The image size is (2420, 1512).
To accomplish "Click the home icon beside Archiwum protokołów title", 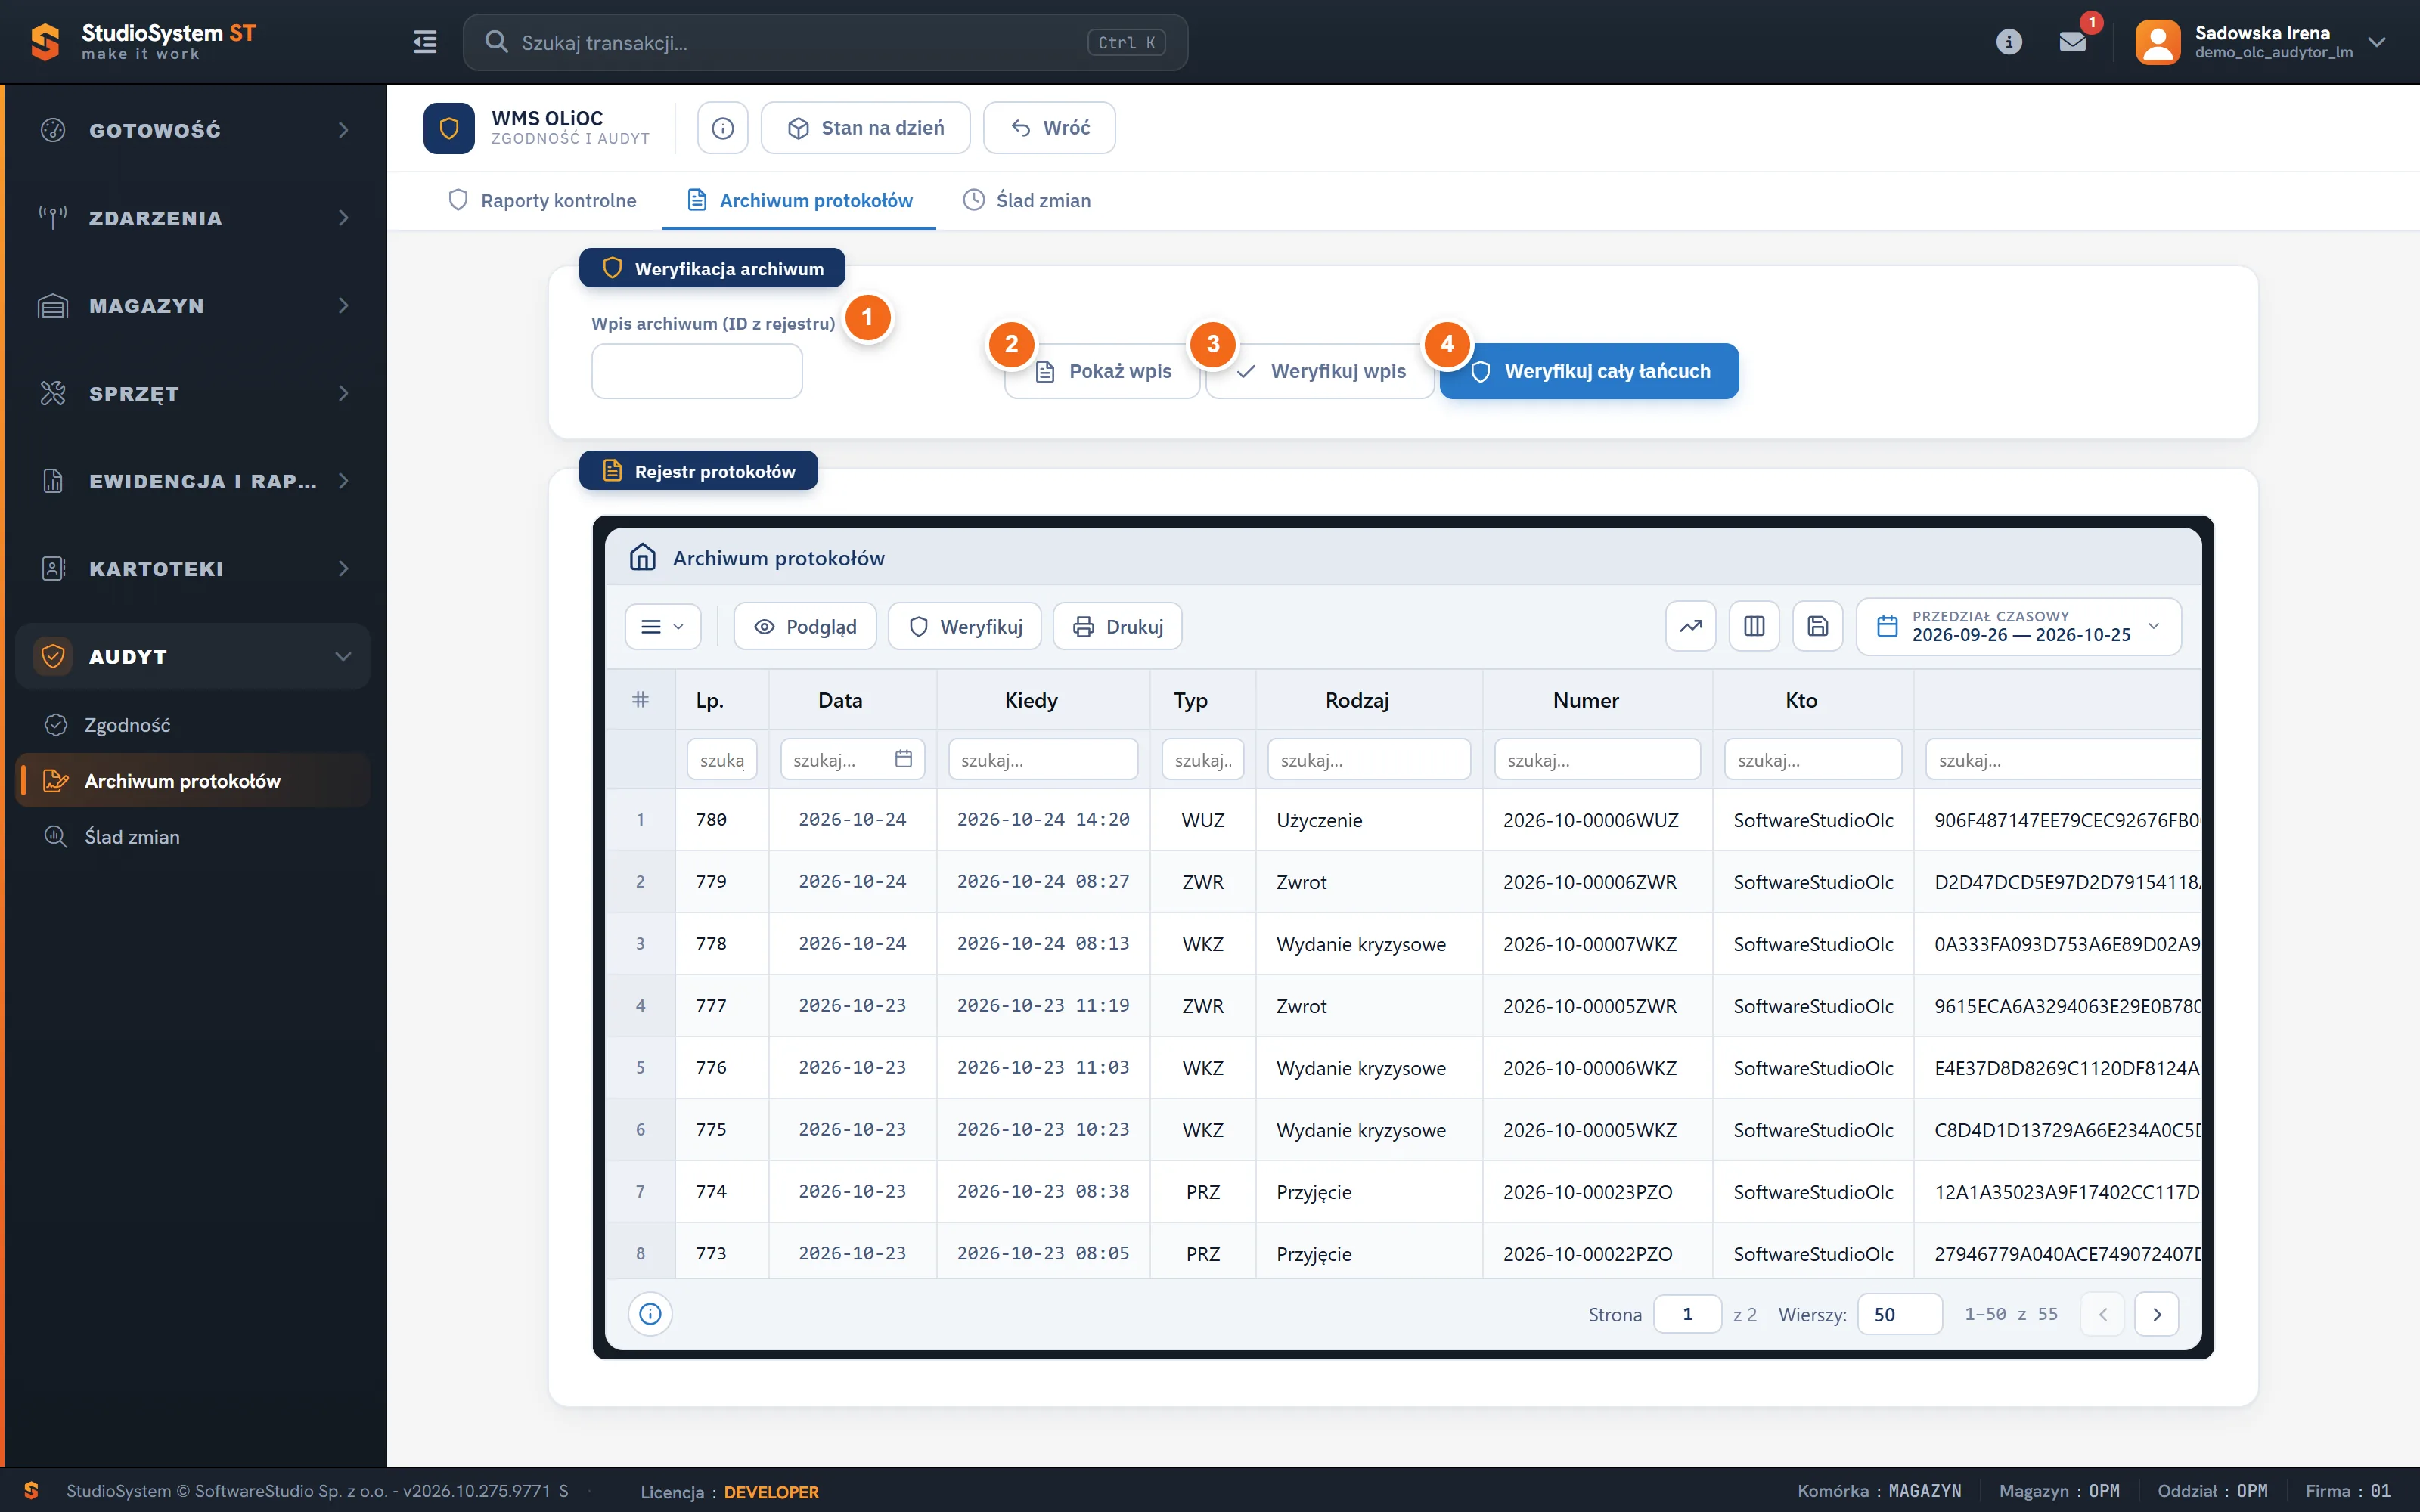I will pyautogui.click(x=642, y=557).
